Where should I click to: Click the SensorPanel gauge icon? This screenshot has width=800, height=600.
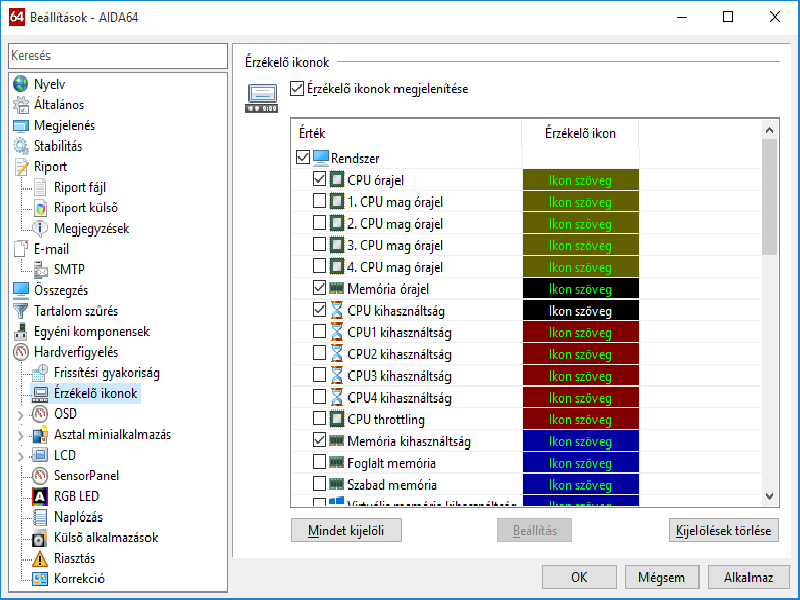click(40, 476)
